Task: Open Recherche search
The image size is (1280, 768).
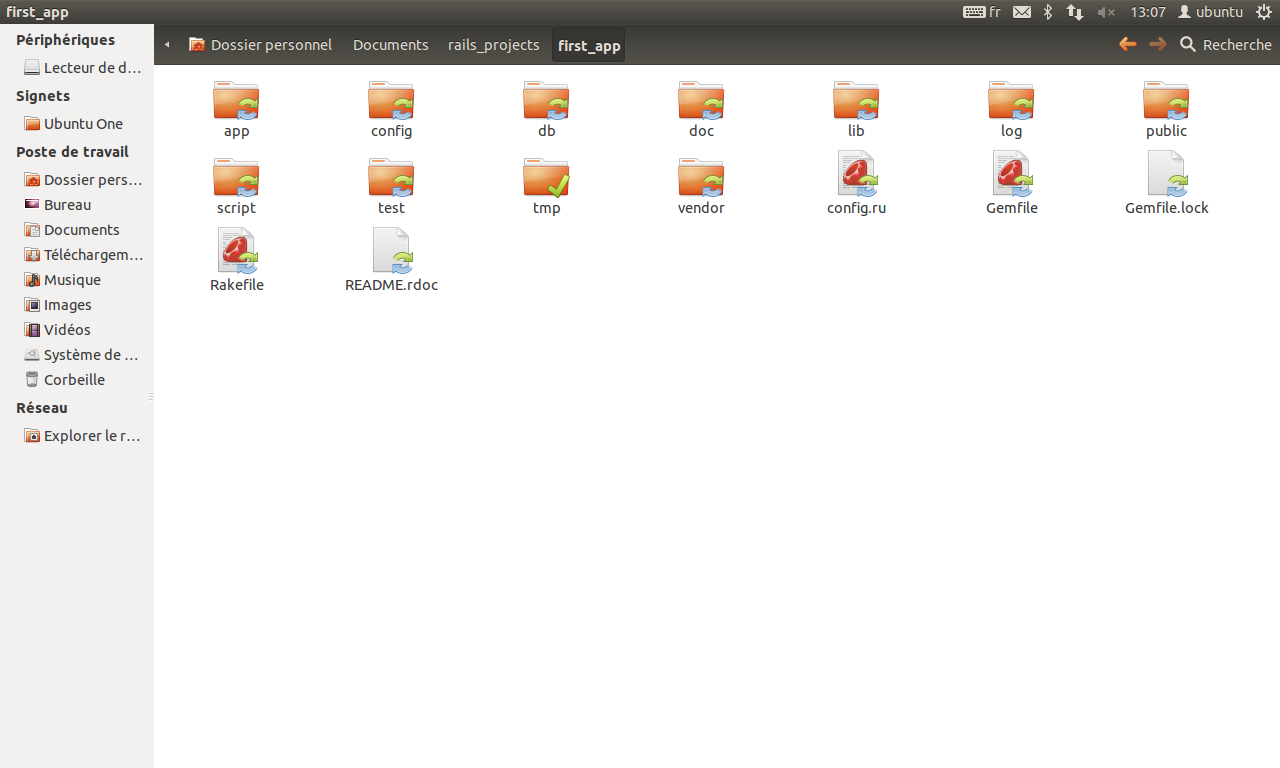Action: coord(1226,45)
